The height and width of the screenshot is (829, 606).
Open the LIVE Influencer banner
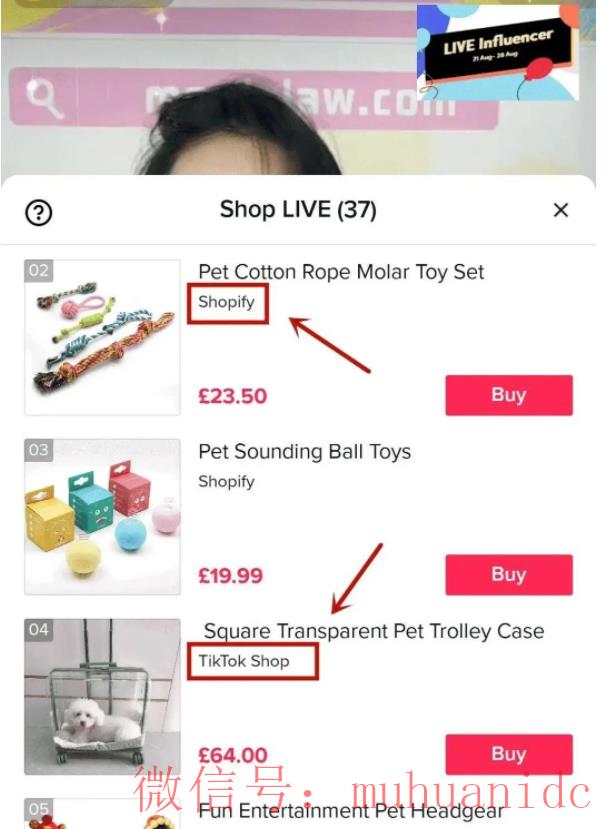tap(498, 52)
